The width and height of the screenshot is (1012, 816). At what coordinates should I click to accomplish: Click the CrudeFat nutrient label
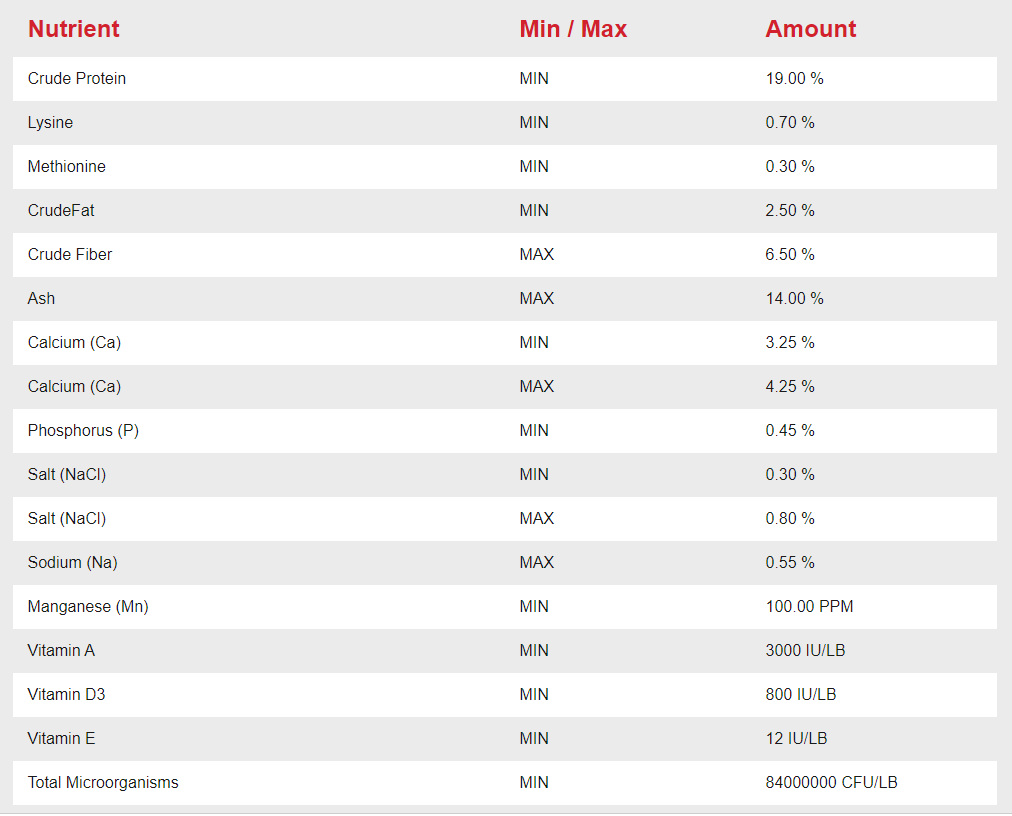tap(61, 210)
